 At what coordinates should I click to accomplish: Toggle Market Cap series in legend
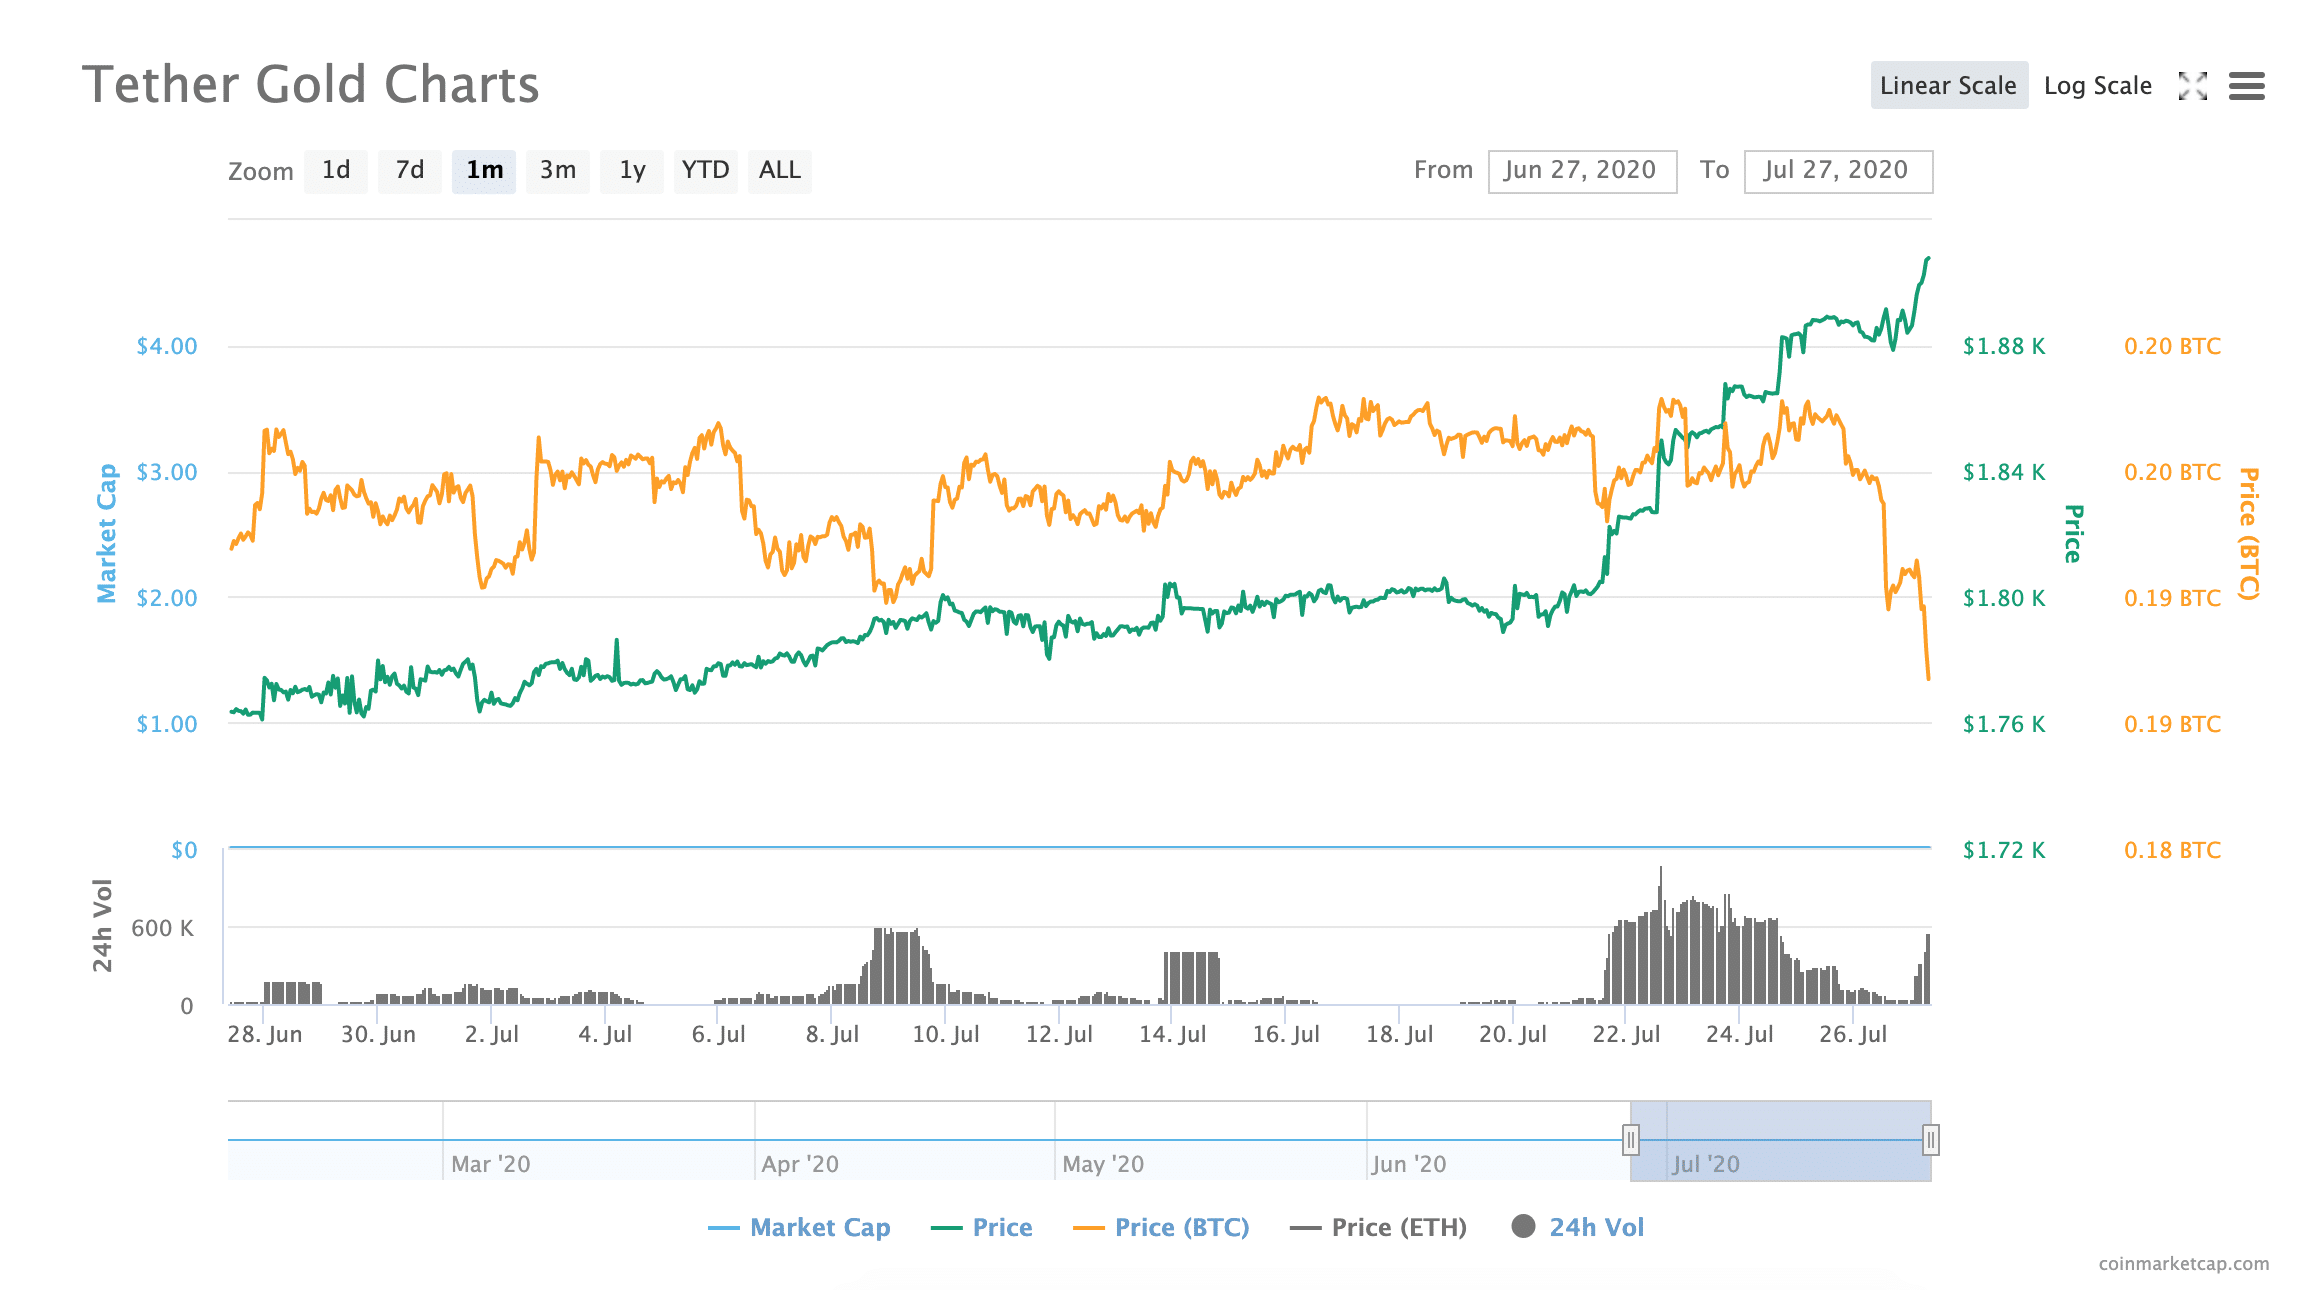[x=819, y=1227]
